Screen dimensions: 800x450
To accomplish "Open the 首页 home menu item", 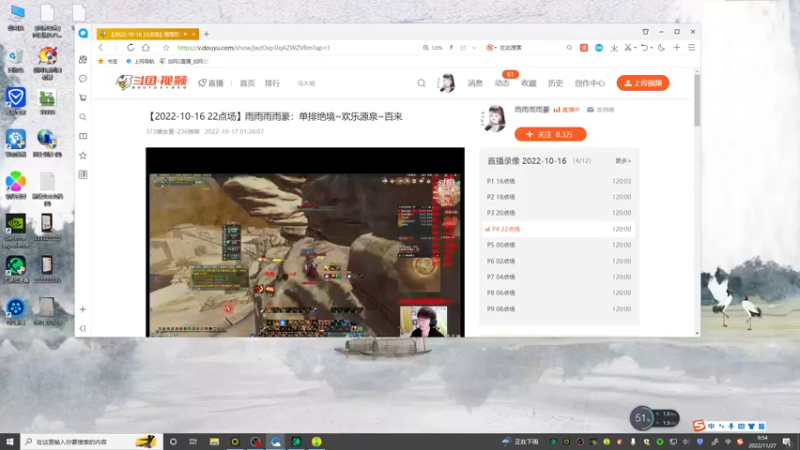I will coord(247,83).
